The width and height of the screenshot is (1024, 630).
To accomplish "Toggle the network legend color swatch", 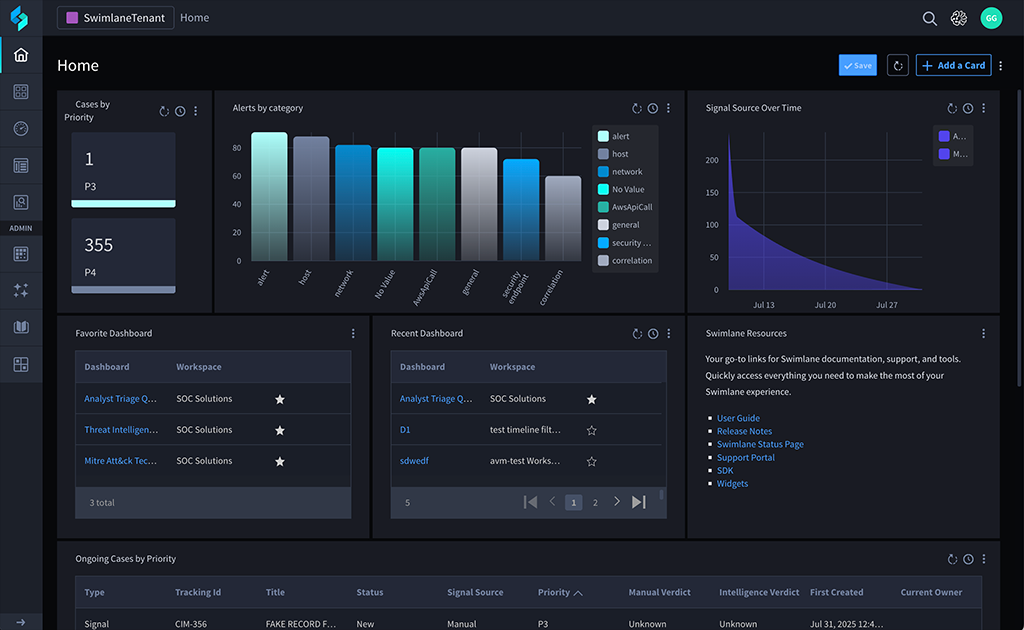I will point(603,172).
